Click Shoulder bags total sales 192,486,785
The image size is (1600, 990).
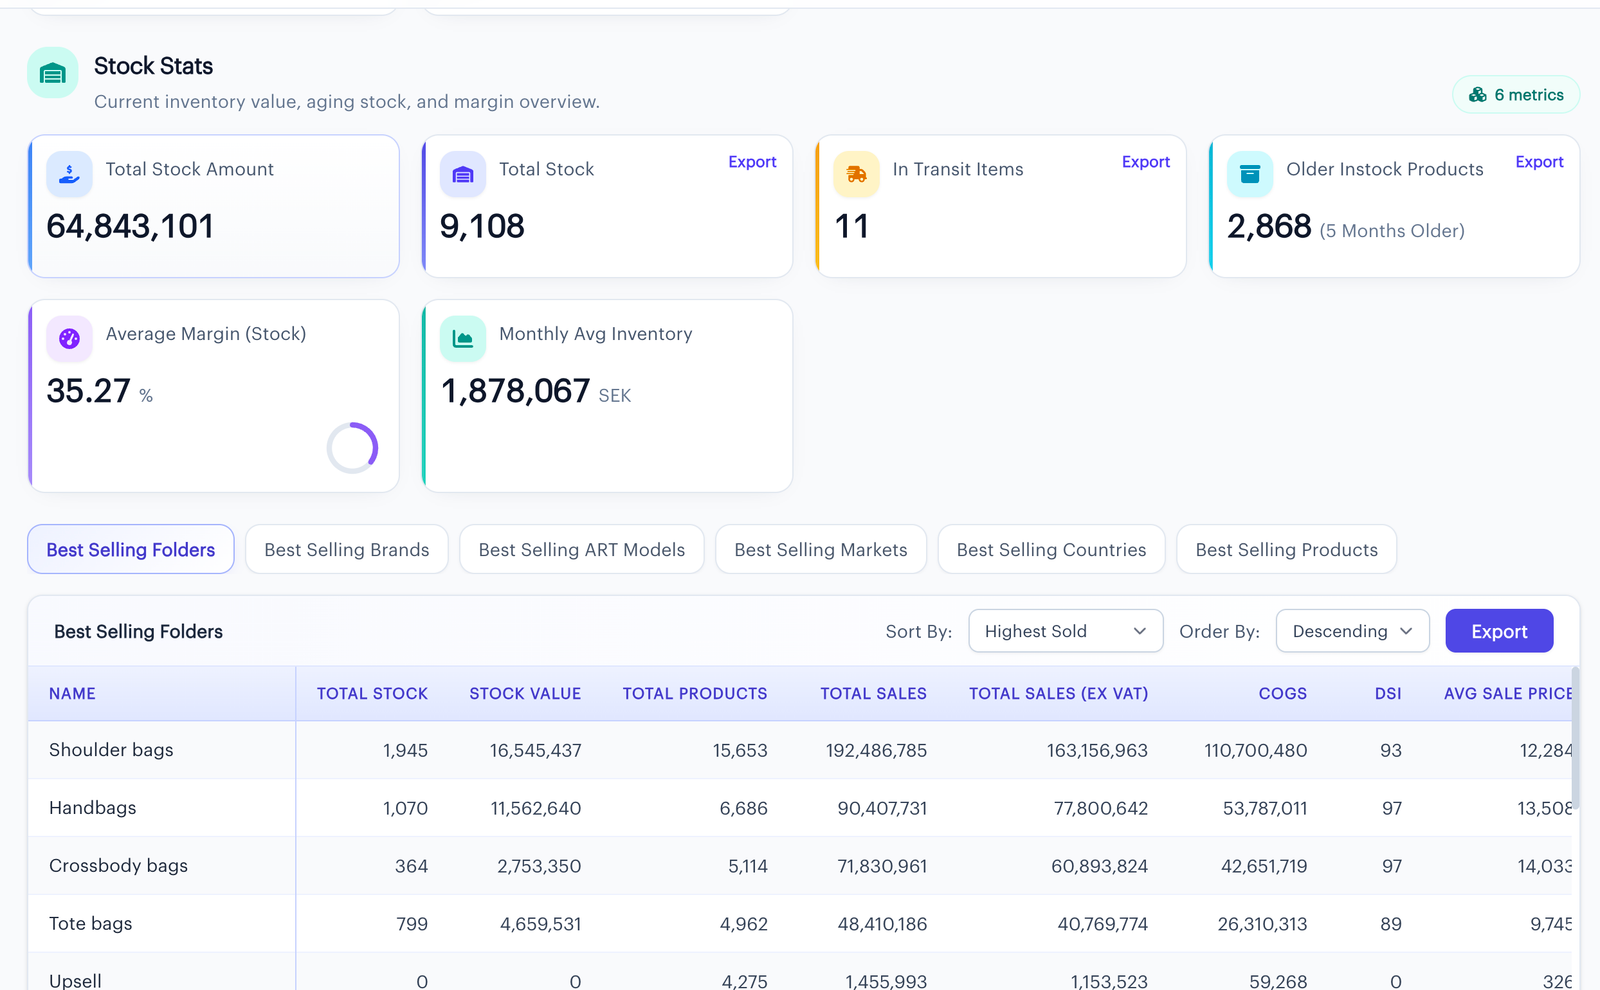click(876, 751)
